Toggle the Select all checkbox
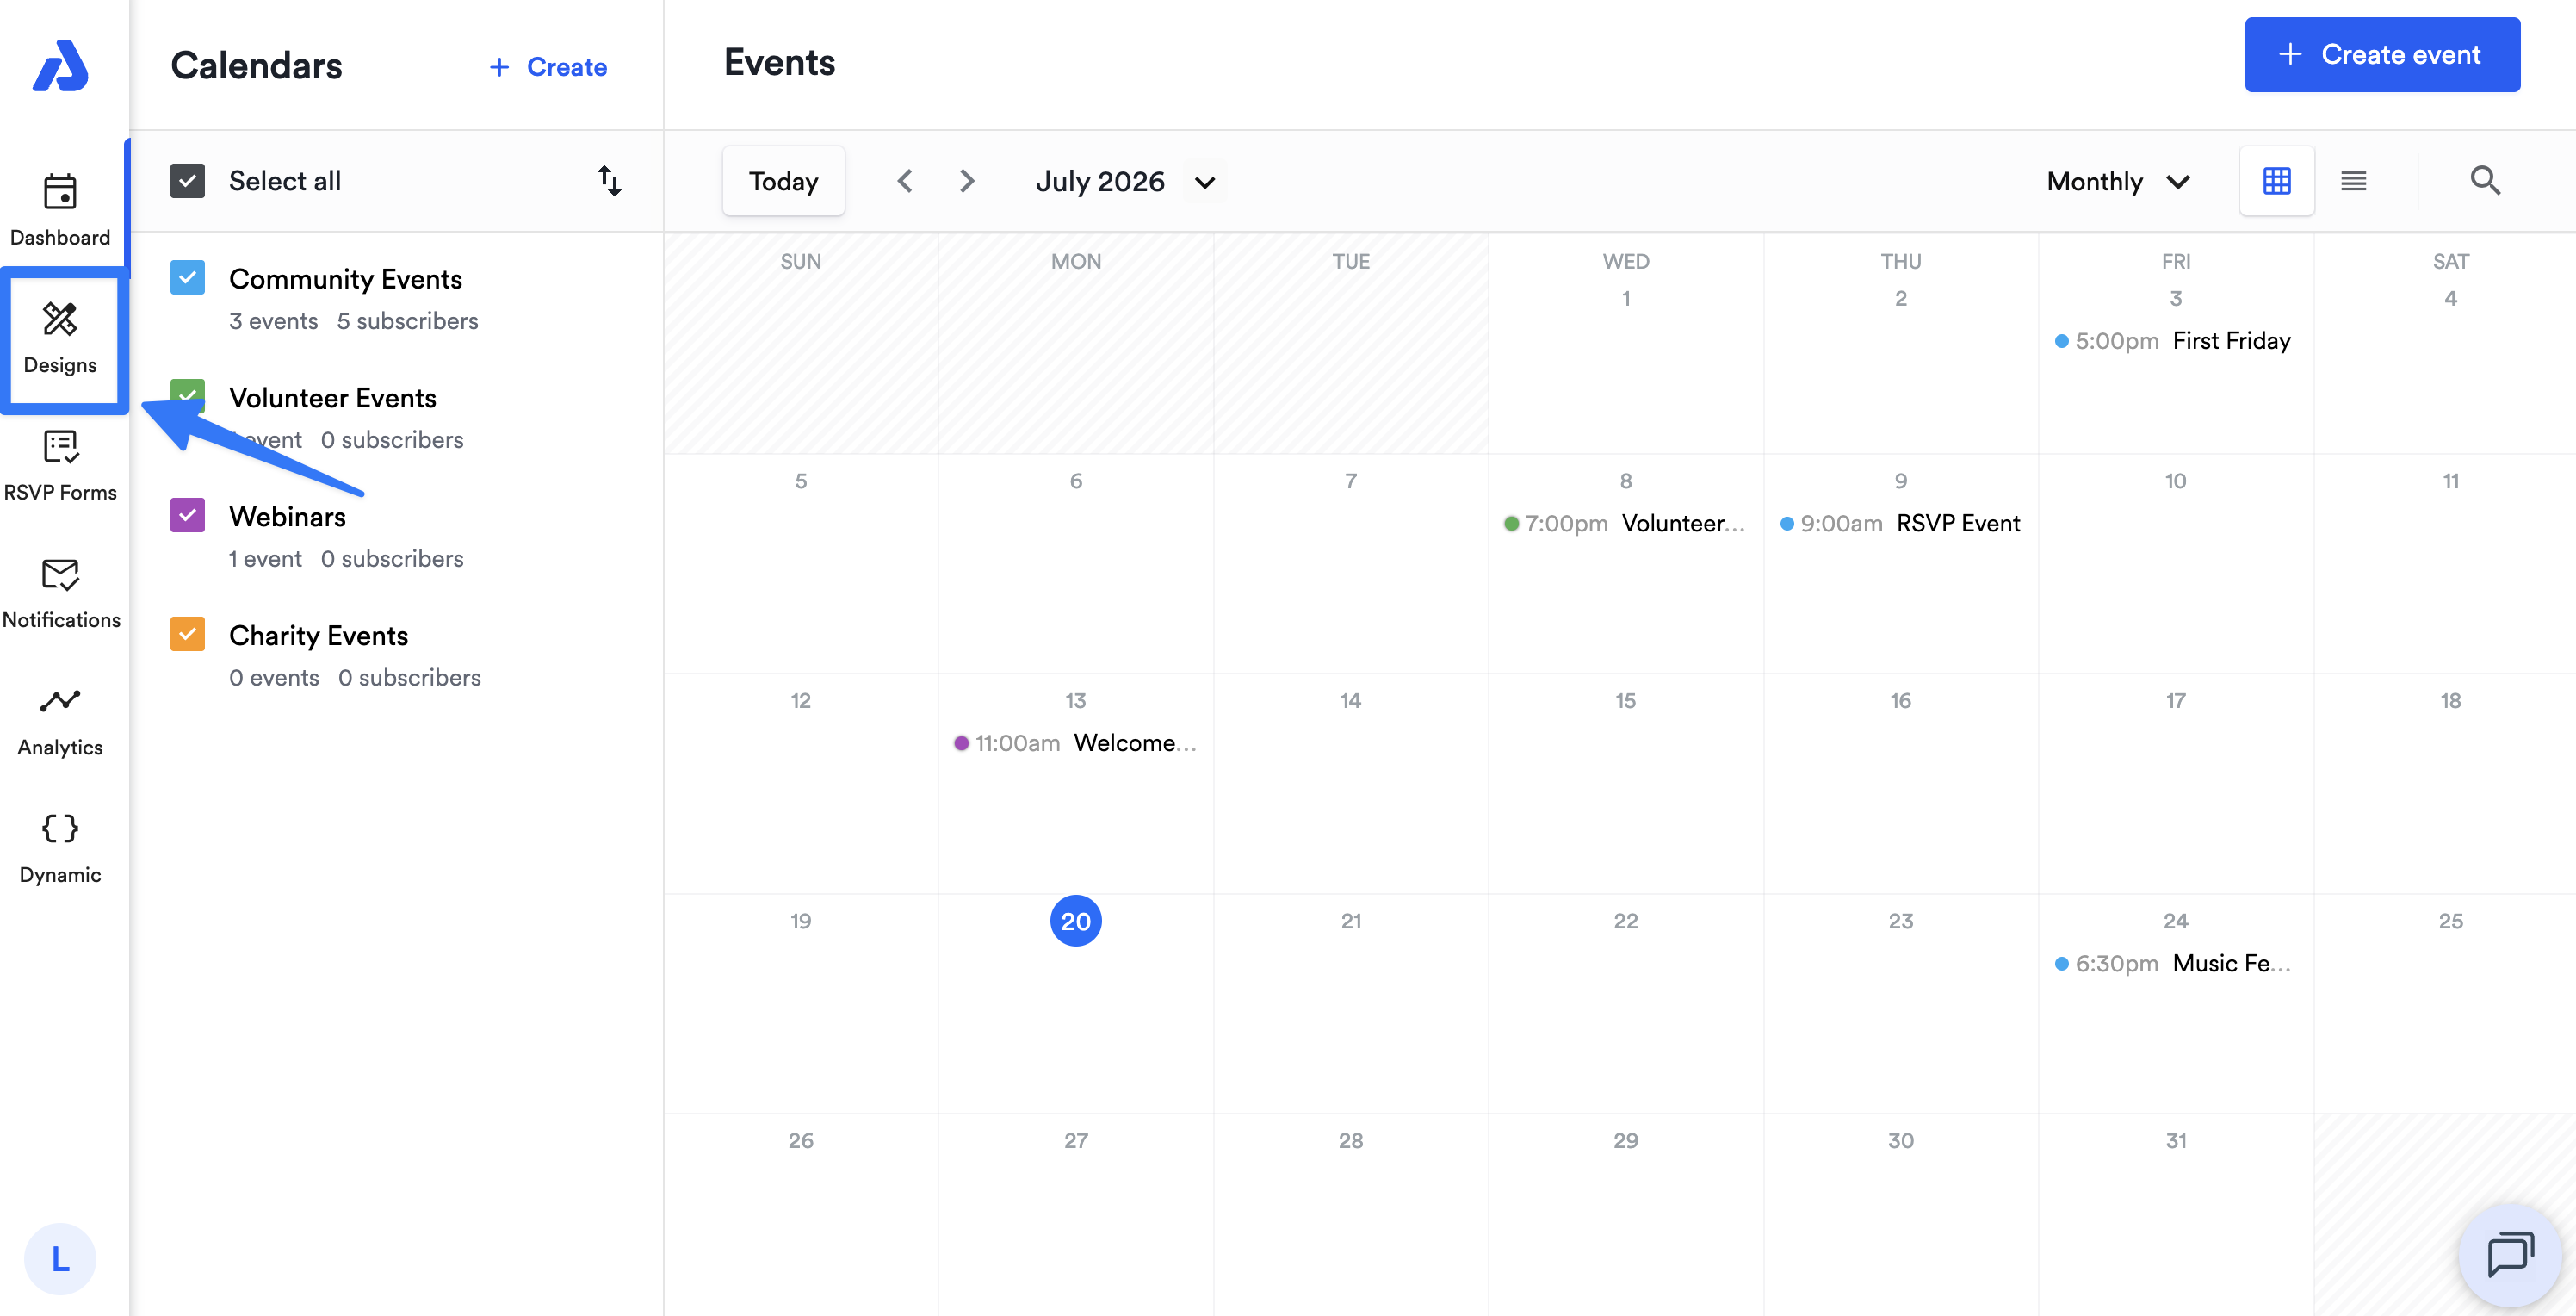 coord(187,181)
